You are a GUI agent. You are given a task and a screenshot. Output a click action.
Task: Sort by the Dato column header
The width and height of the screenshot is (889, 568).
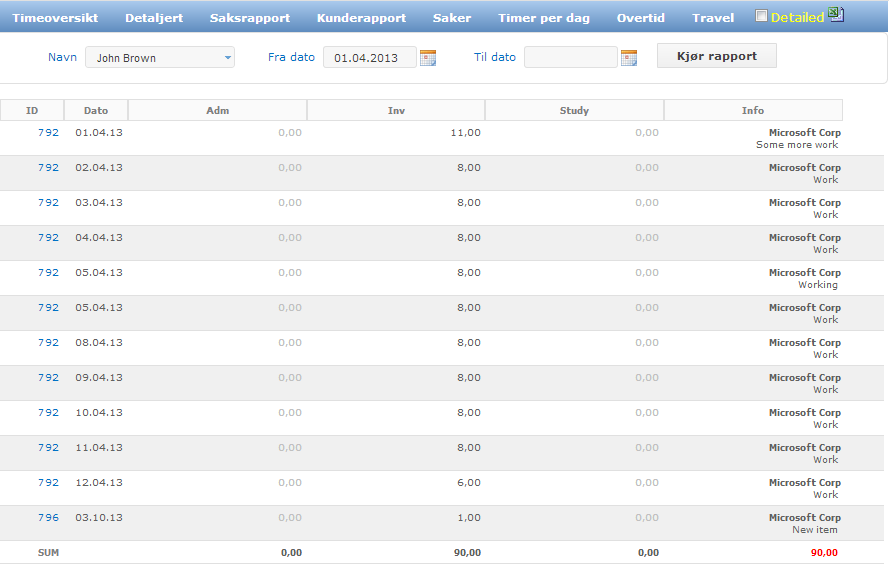click(96, 111)
